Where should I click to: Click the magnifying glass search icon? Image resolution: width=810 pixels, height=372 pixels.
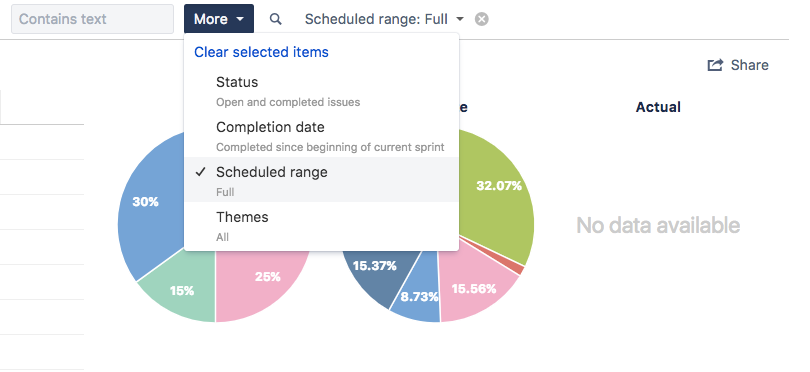click(x=276, y=19)
